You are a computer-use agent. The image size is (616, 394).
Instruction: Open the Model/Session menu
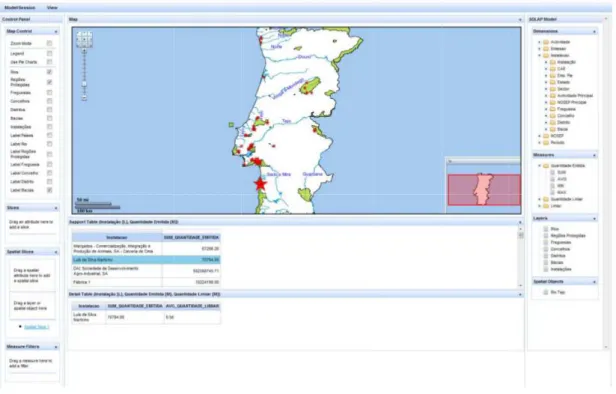[x=20, y=7]
